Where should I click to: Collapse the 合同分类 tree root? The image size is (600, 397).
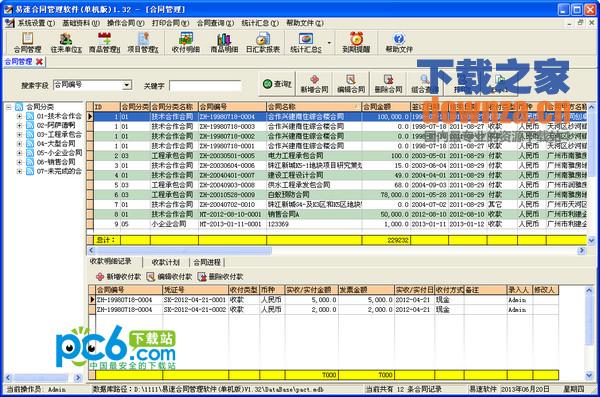pos(8,107)
